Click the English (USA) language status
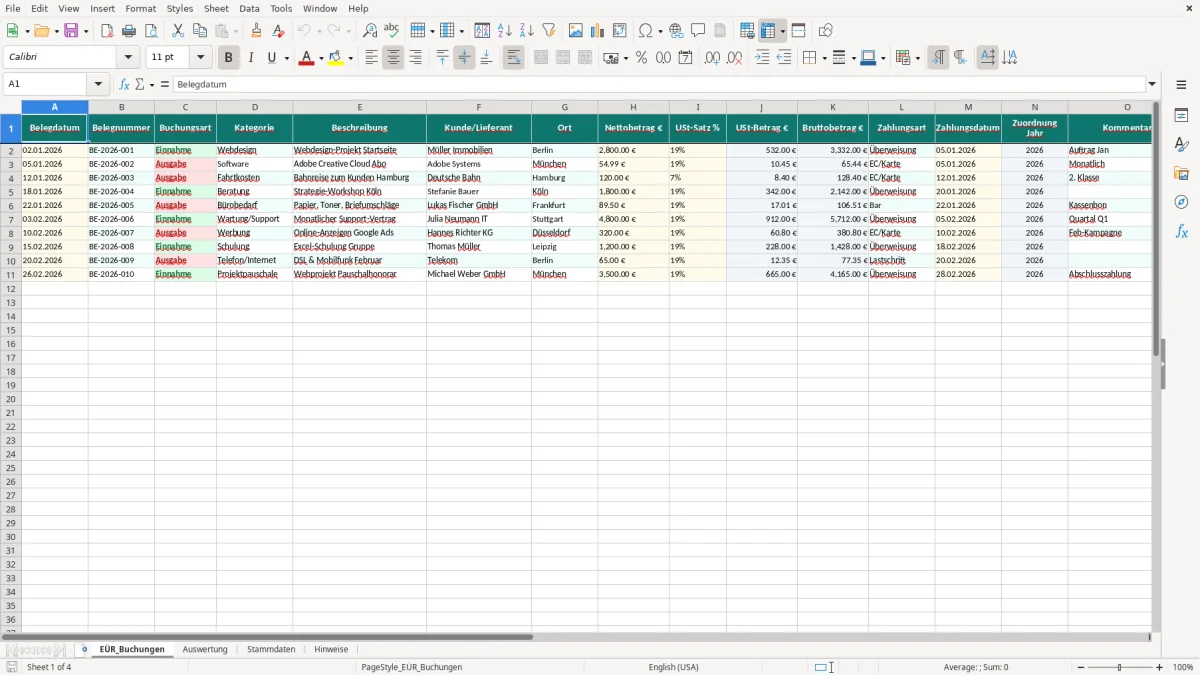The height and width of the screenshot is (675, 1200). 674,667
